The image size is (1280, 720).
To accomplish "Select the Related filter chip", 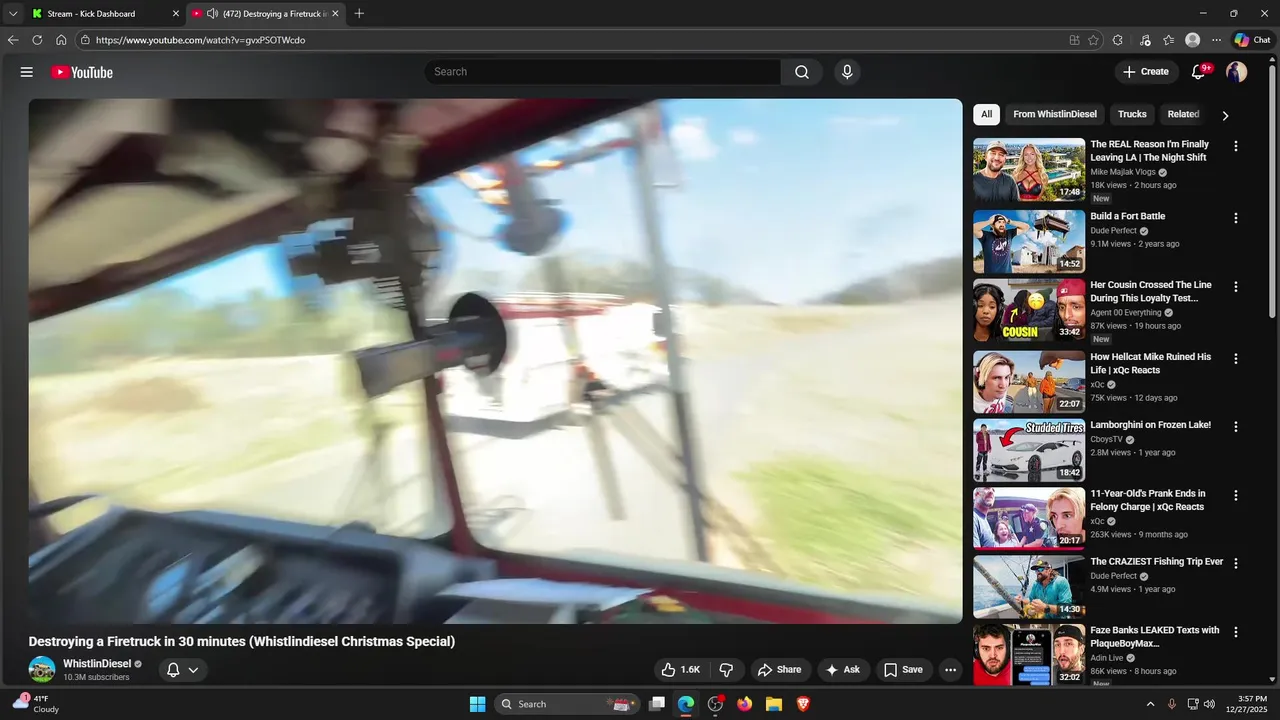I will (1183, 114).
